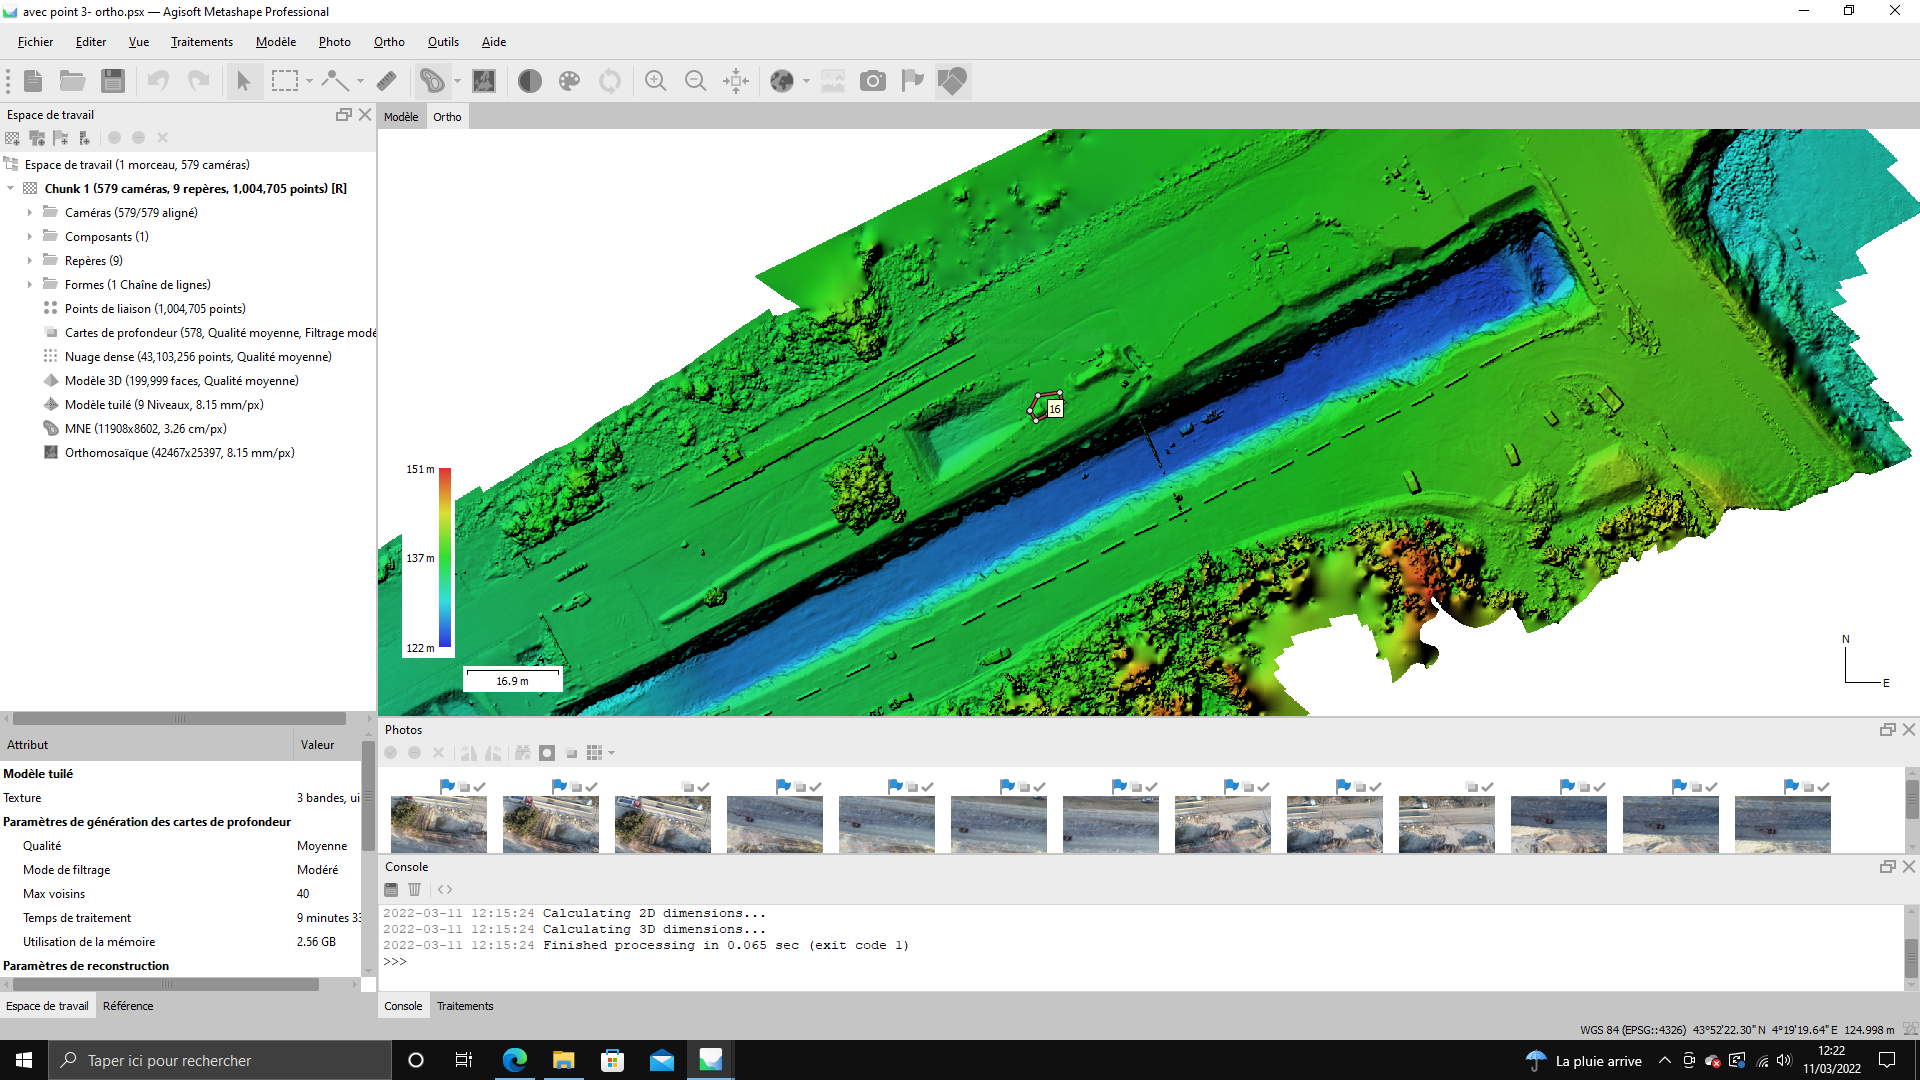Viewport: 1920px width, 1080px height.
Task: Click the elevation color scale bar
Action: [445, 558]
